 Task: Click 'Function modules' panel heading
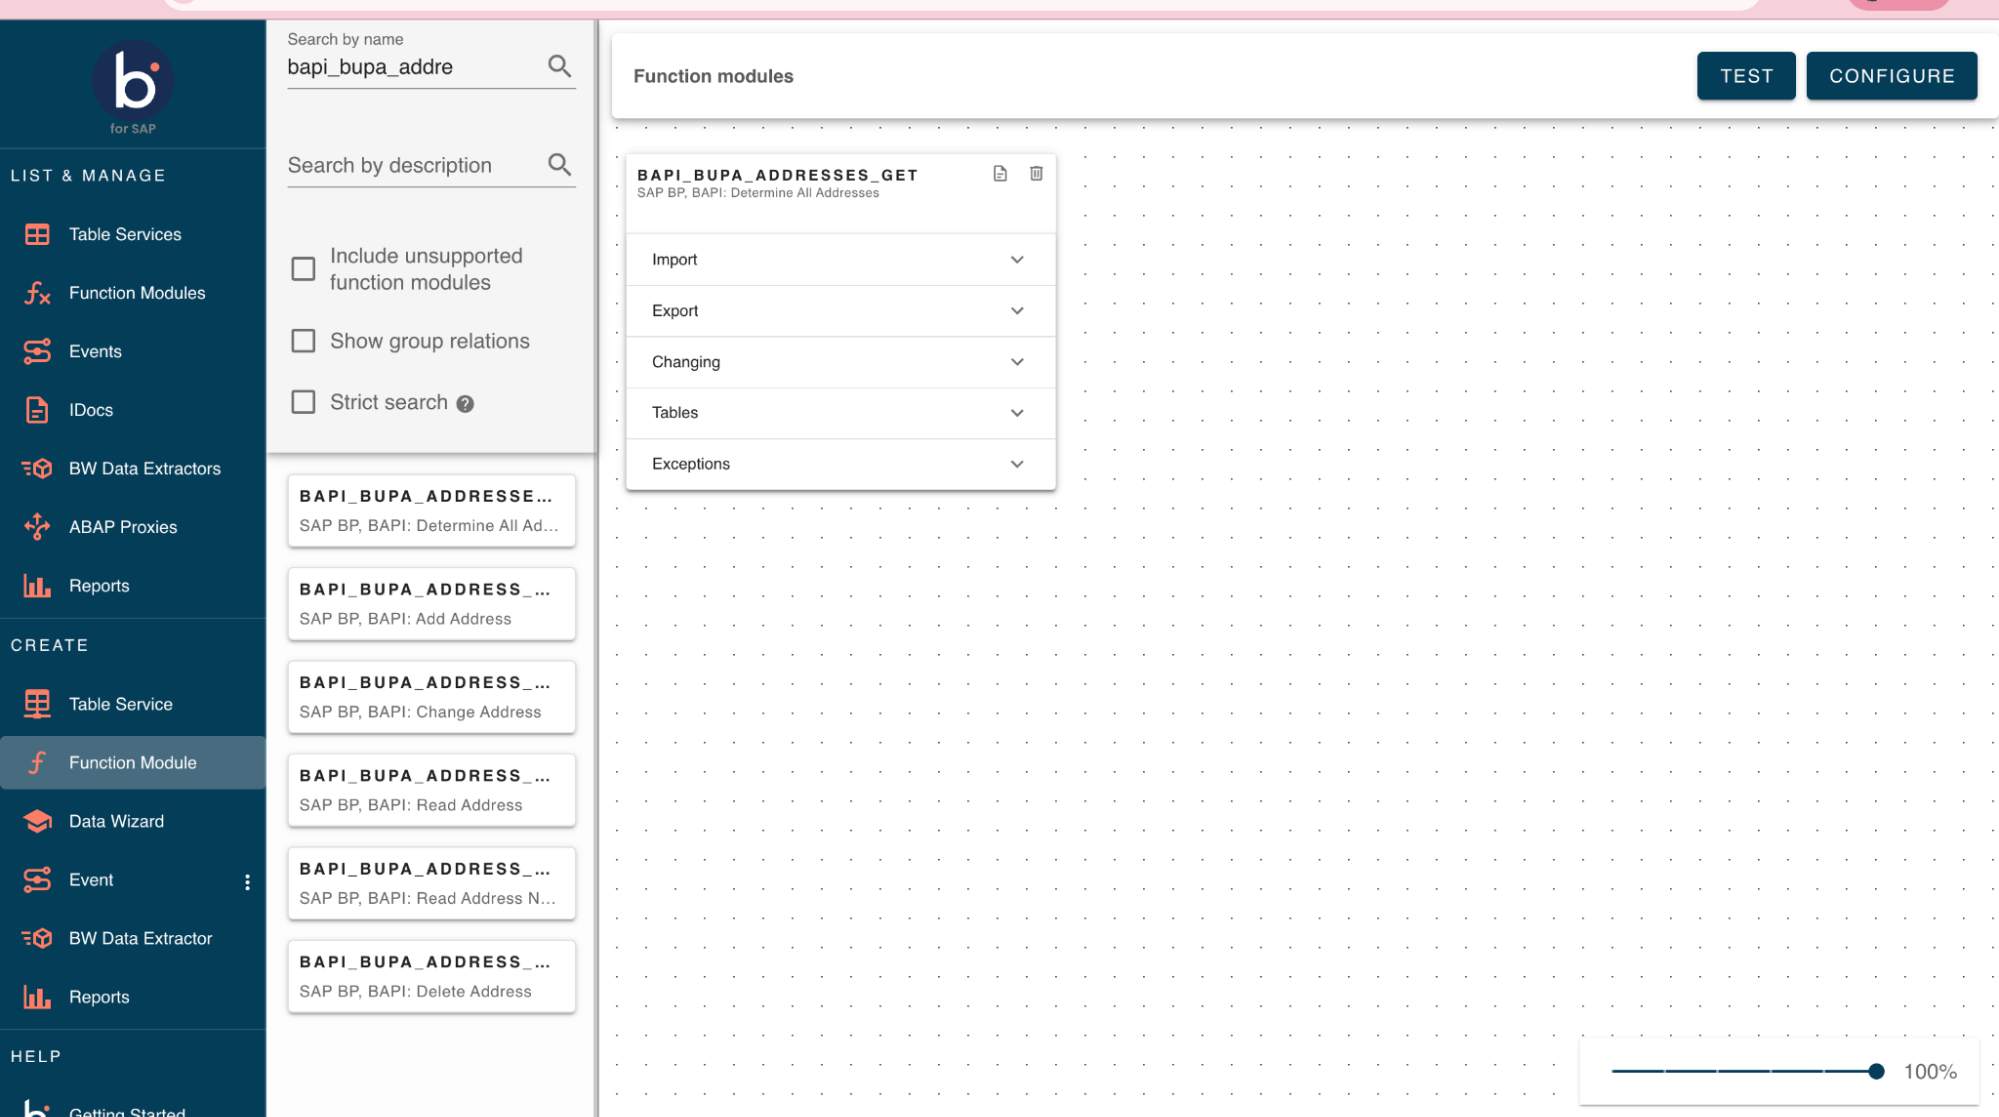(x=713, y=76)
